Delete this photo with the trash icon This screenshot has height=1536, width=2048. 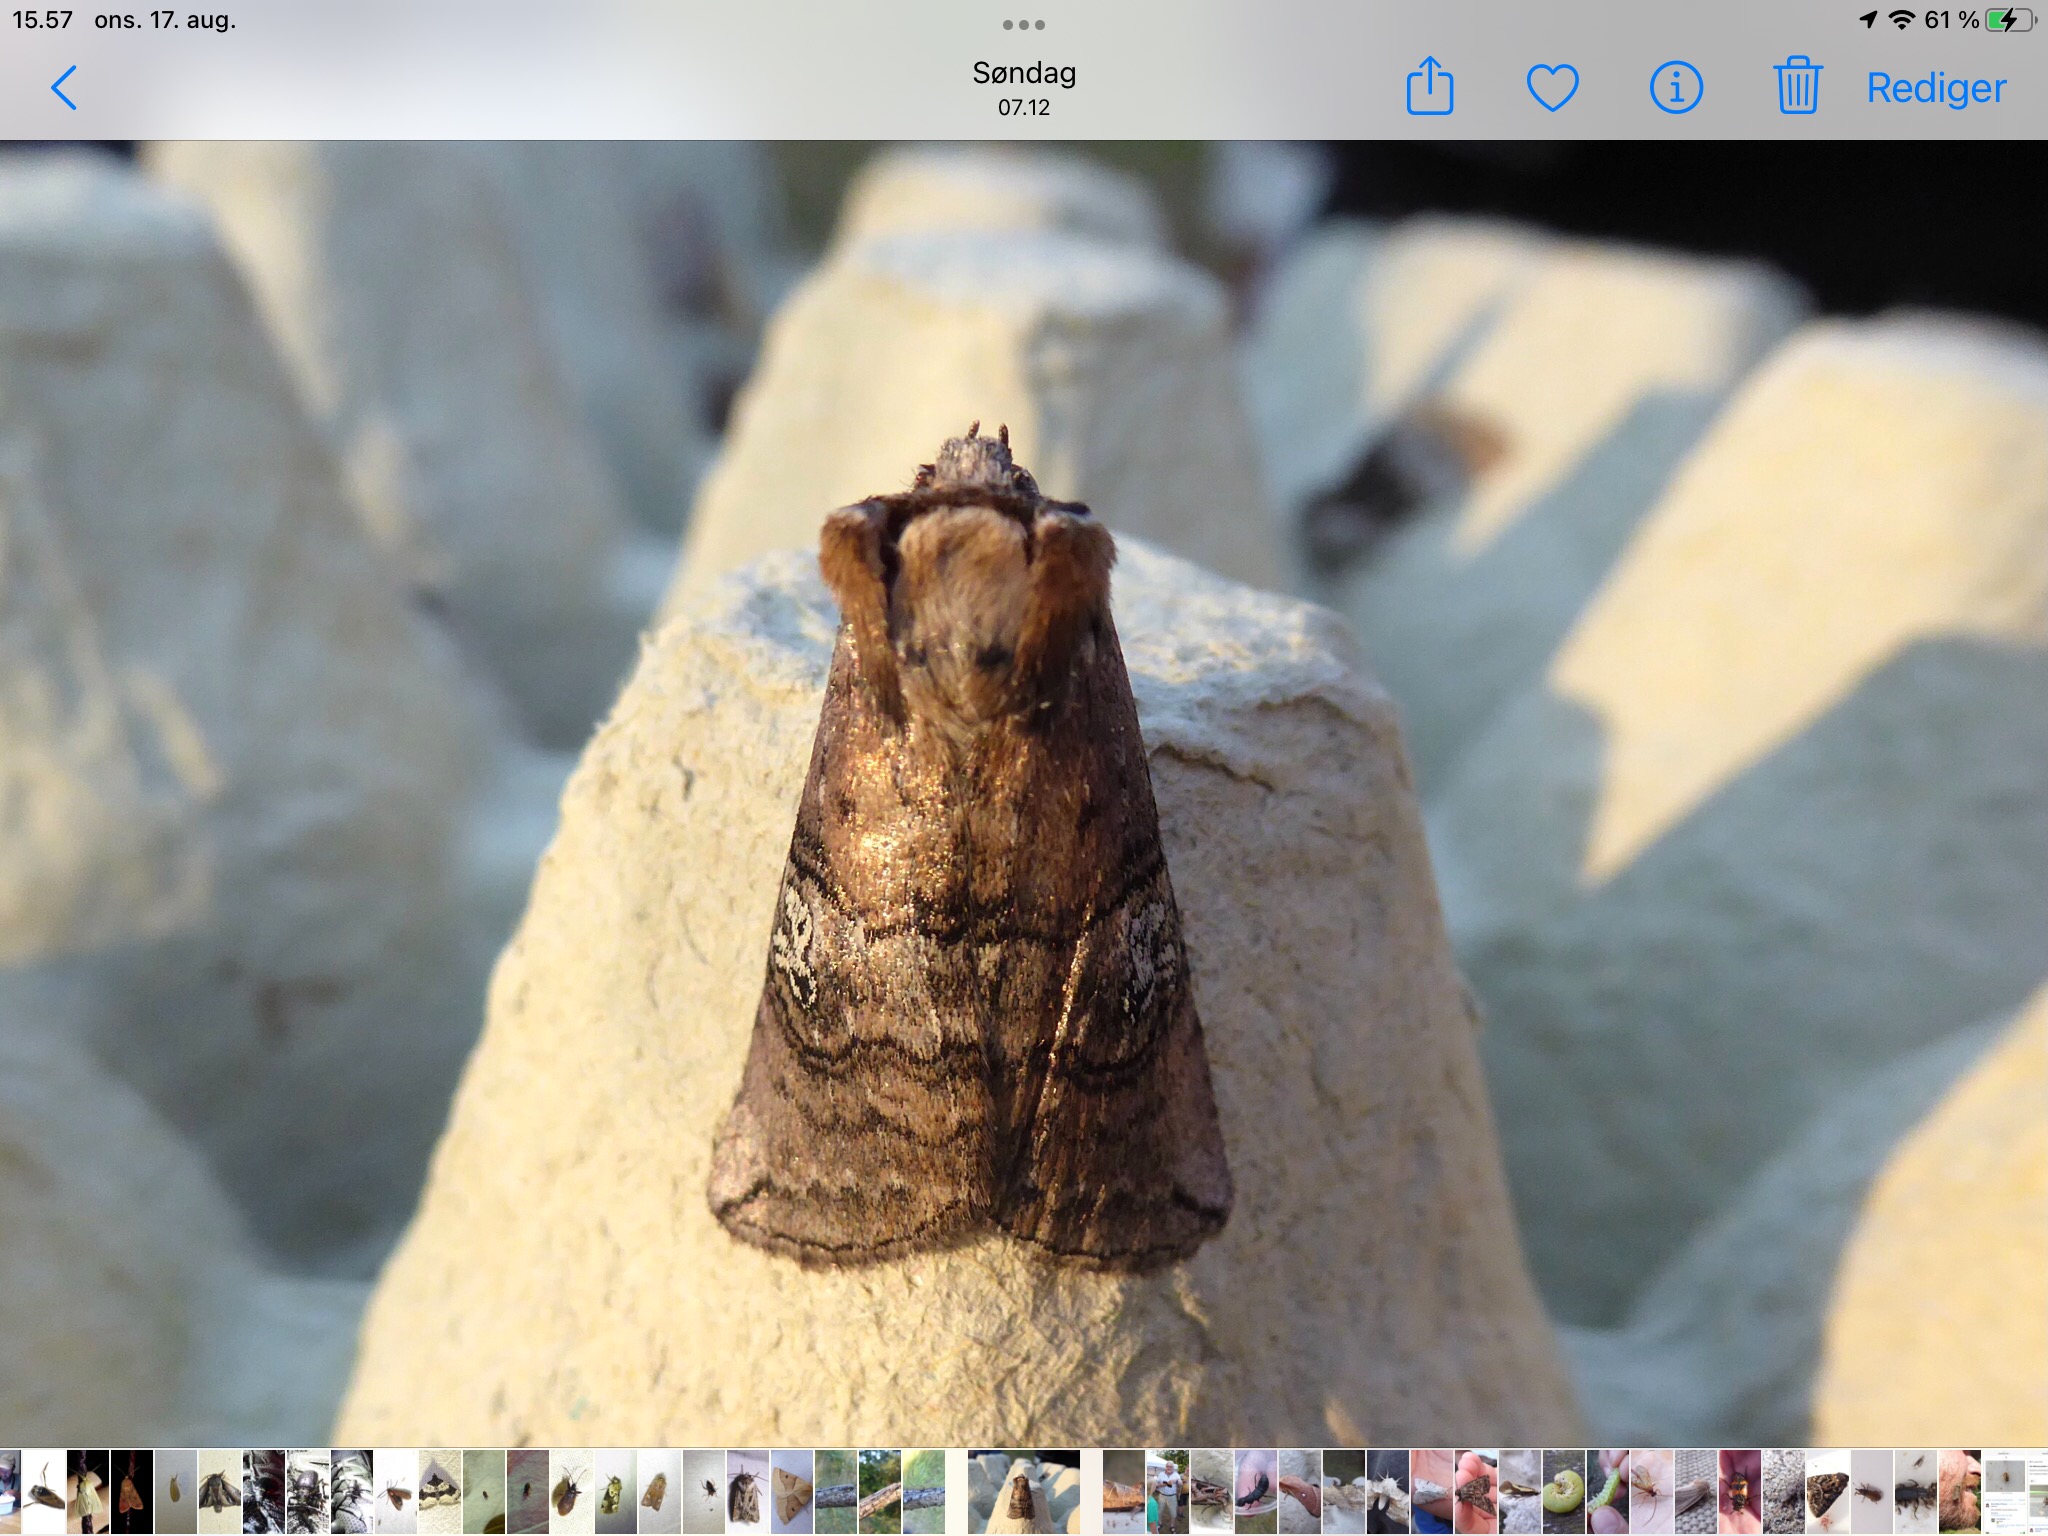(1797, 87)
